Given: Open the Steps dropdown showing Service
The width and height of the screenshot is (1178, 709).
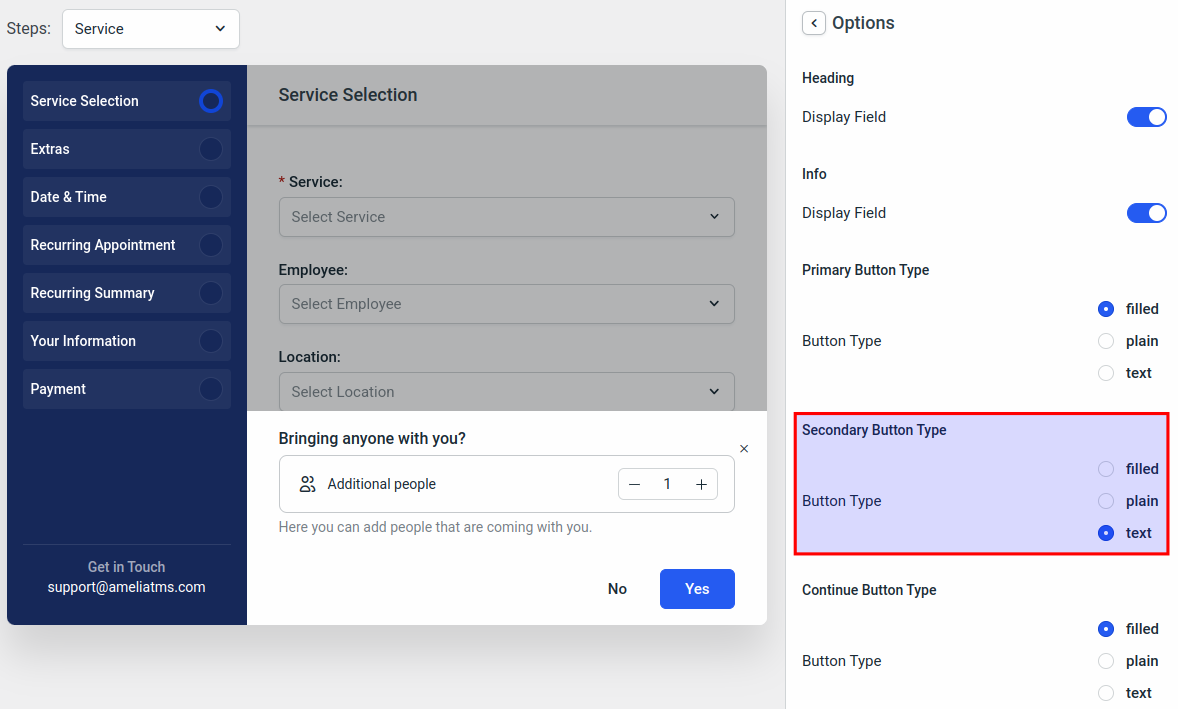Looking at the screenshot, I should 151,29.
